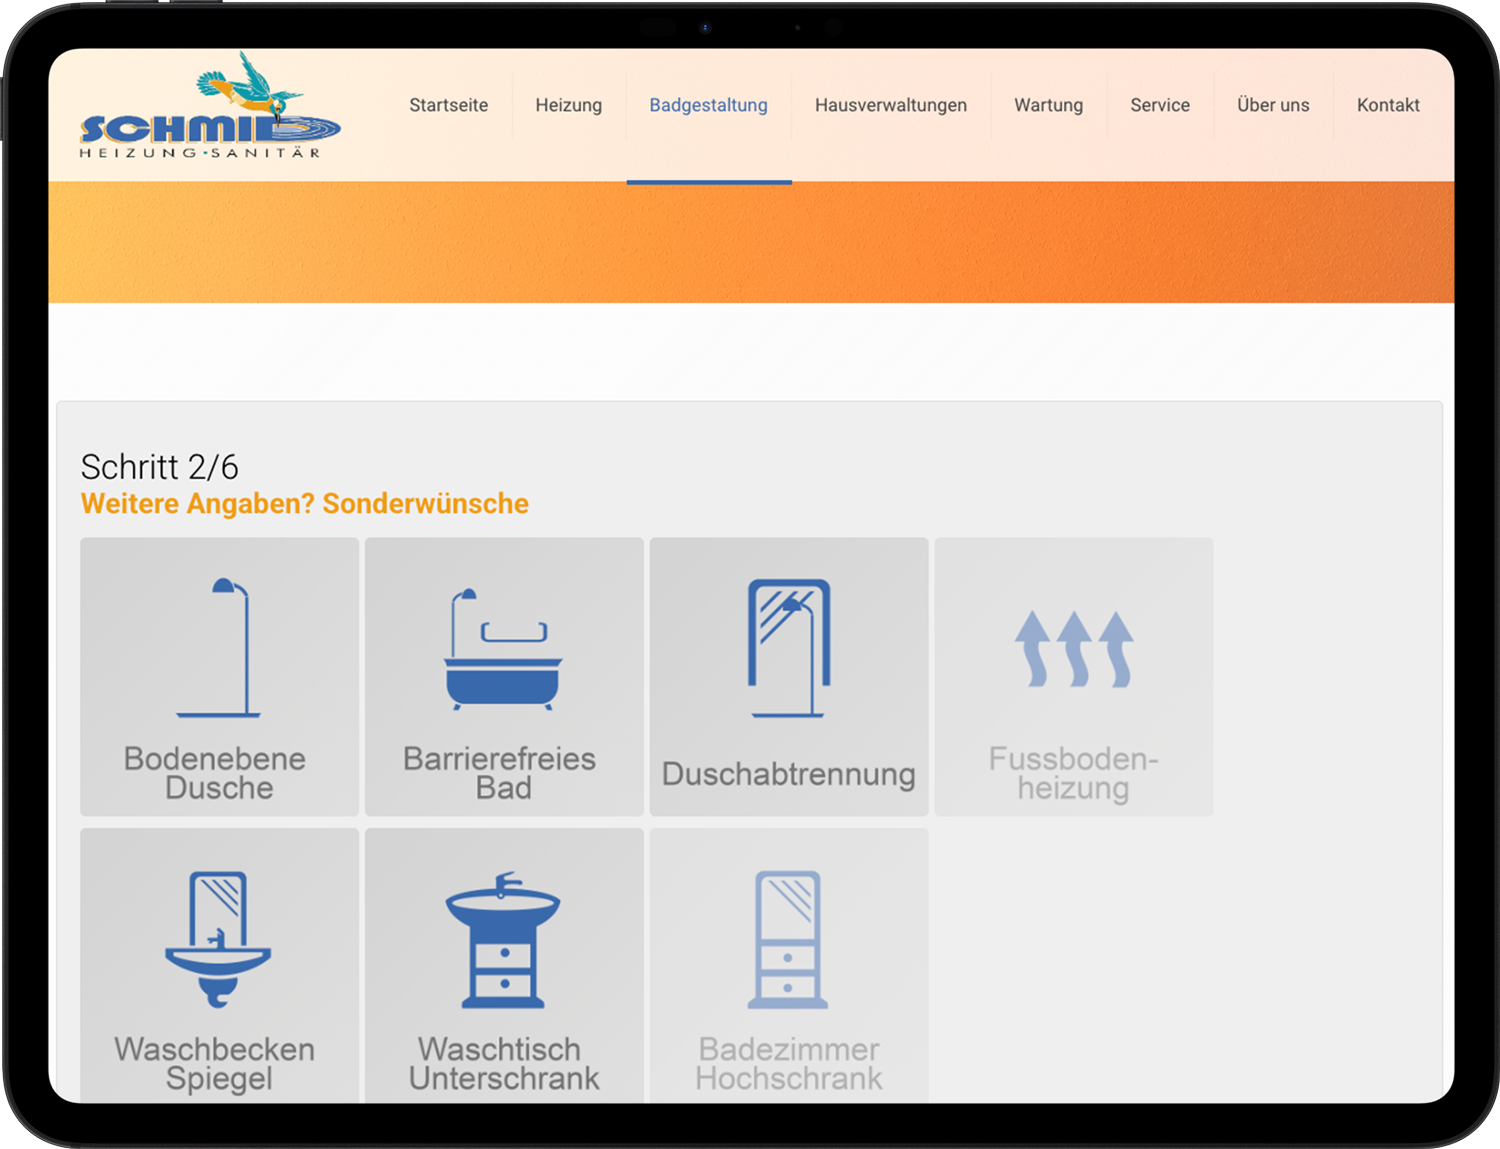Screen dimensions: 1500x1149
Task: Pick the Waschtisch Unterschrank vanity icon
Action: [503, 939]
